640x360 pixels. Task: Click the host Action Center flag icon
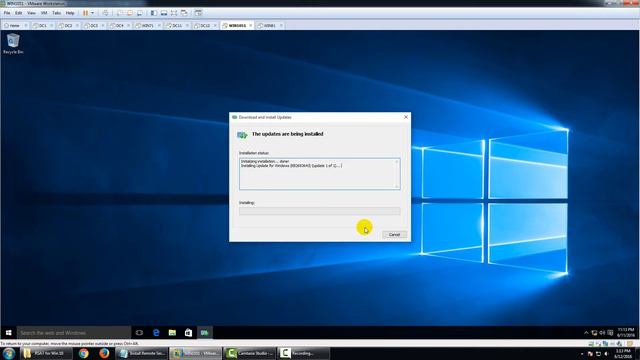coord(590,354)
